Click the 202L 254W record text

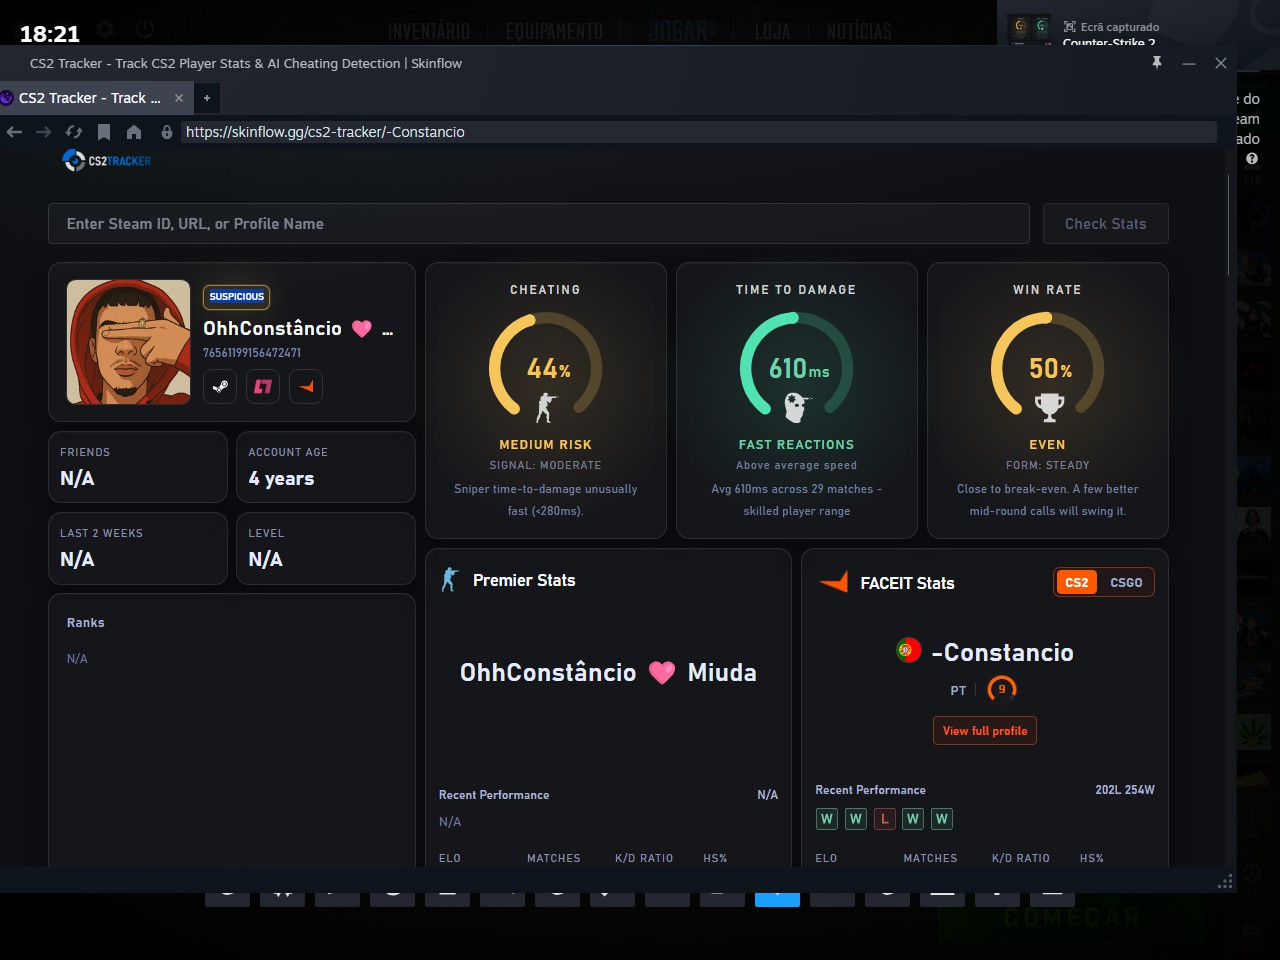coord(1125,790)
